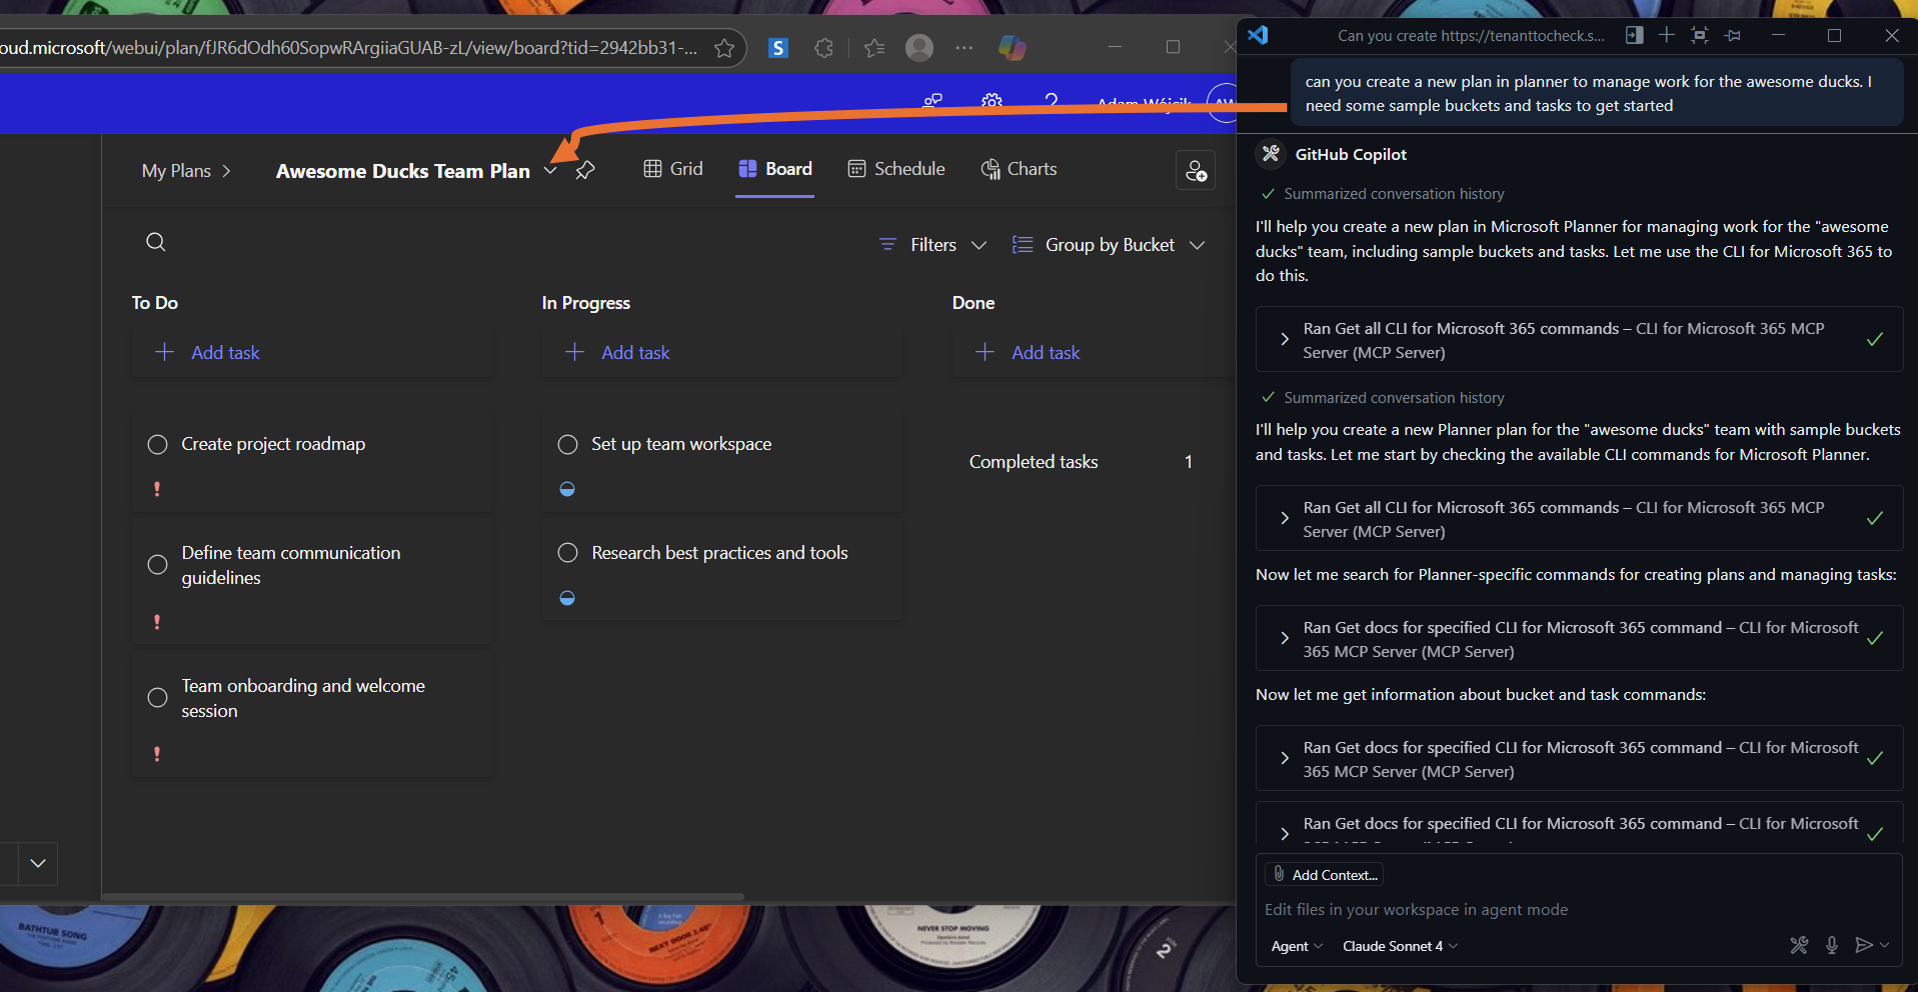Viewport: 1918px width, 992px height.
Task: Open the search icon above the To Do column
Action: (156, 242)
